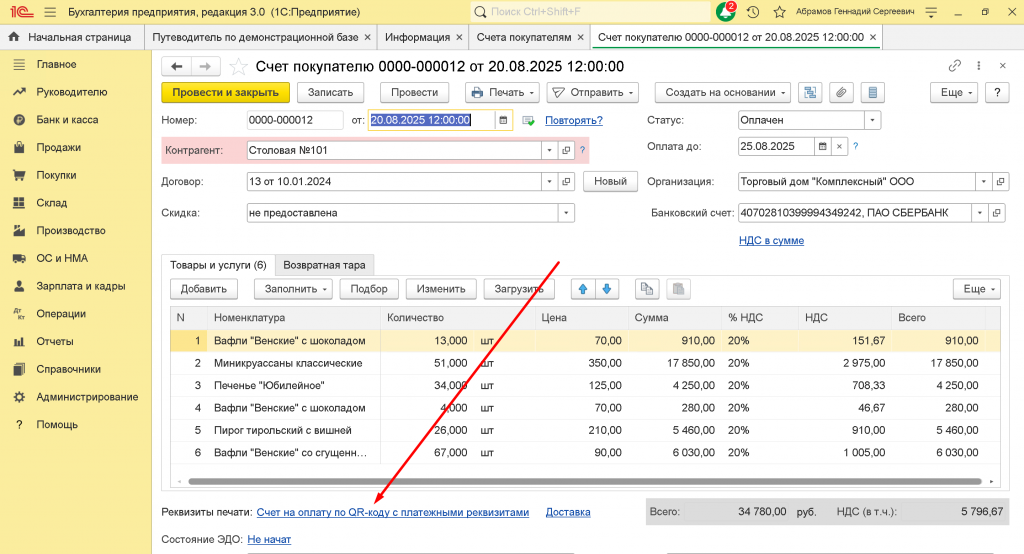The height and width of the screenshot is (554, 1024).
Task: Click the Провести и закрыть button
Action: tap(225, 92)
